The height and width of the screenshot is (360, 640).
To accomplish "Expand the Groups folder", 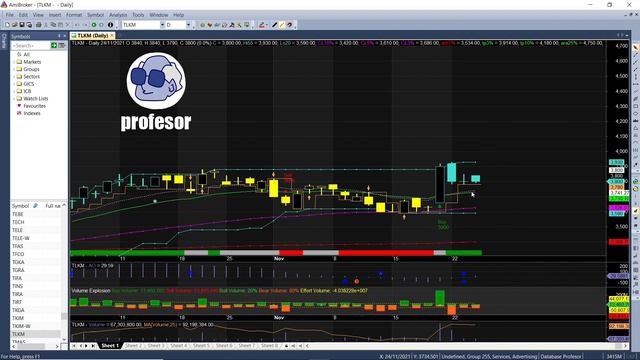I will coord(14,69).
